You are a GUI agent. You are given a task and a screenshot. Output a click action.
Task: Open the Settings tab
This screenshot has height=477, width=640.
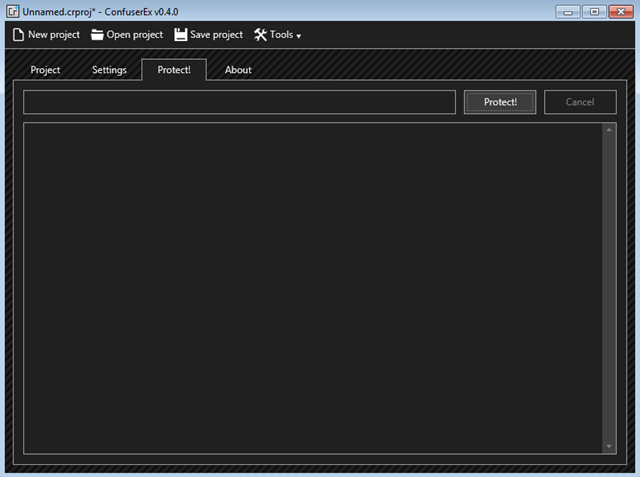[109, 70]
